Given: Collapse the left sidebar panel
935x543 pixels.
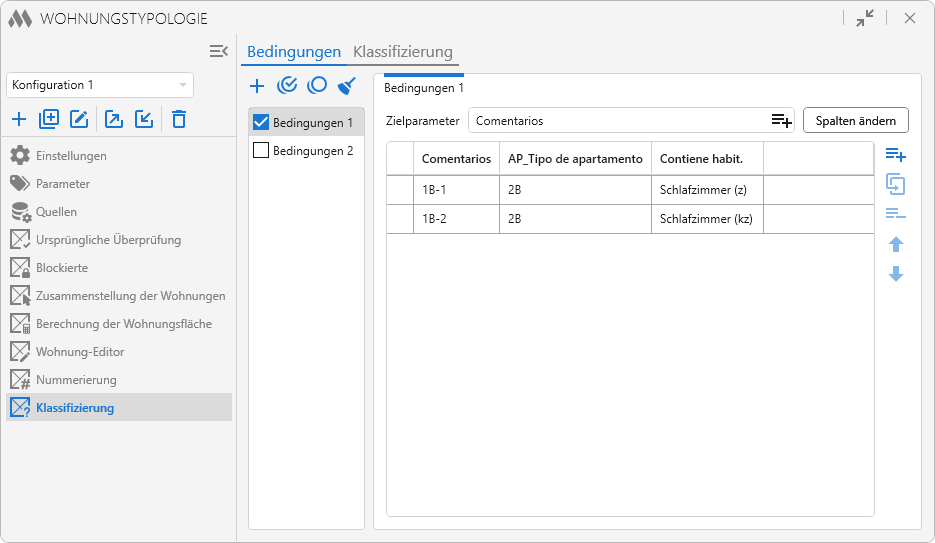Looking at the screenshot, I should point(219,51).
